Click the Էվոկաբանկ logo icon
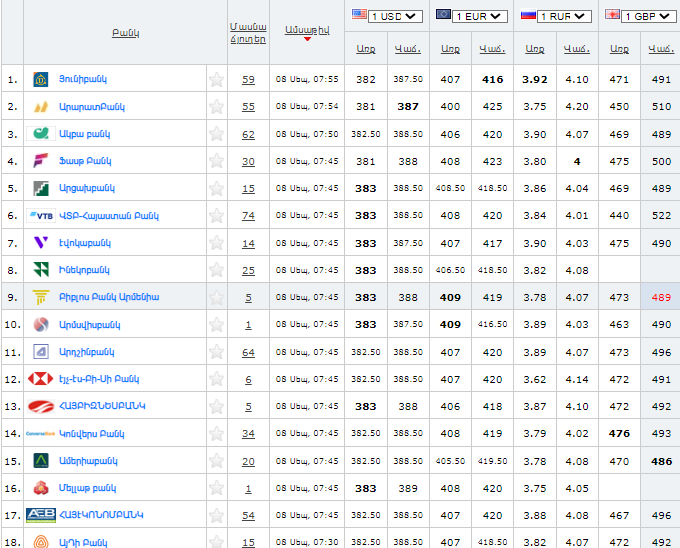The width and height of the screenshot is (680, 548). pyautogui.click(x=41, y=242)
